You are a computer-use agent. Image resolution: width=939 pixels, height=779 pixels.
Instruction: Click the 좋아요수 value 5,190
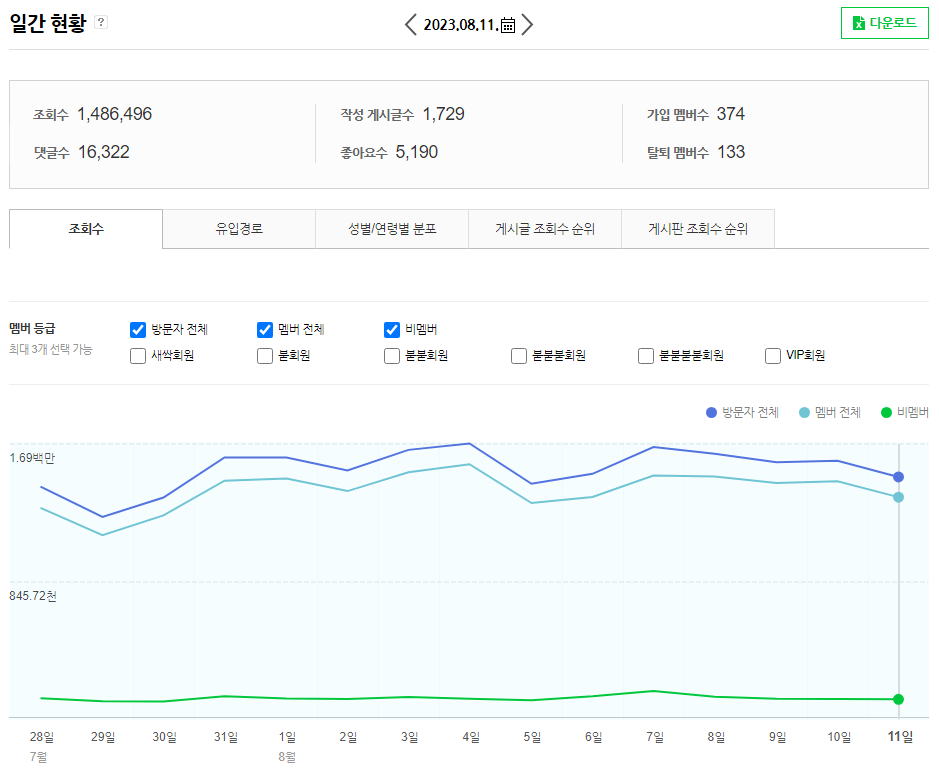[x=417, y=152]
